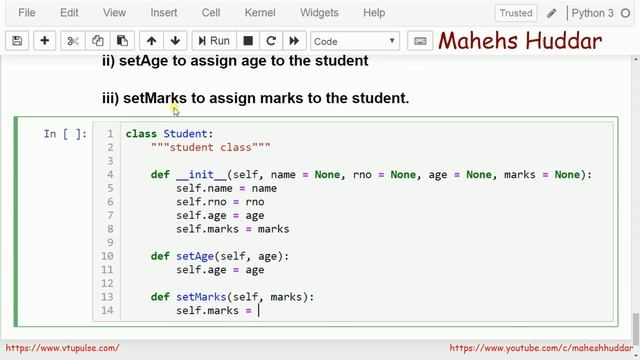This screenshot has width=640, height=360.
Task: Click 'self.age = age' on line 7
Action: click(x=220, y=216)
